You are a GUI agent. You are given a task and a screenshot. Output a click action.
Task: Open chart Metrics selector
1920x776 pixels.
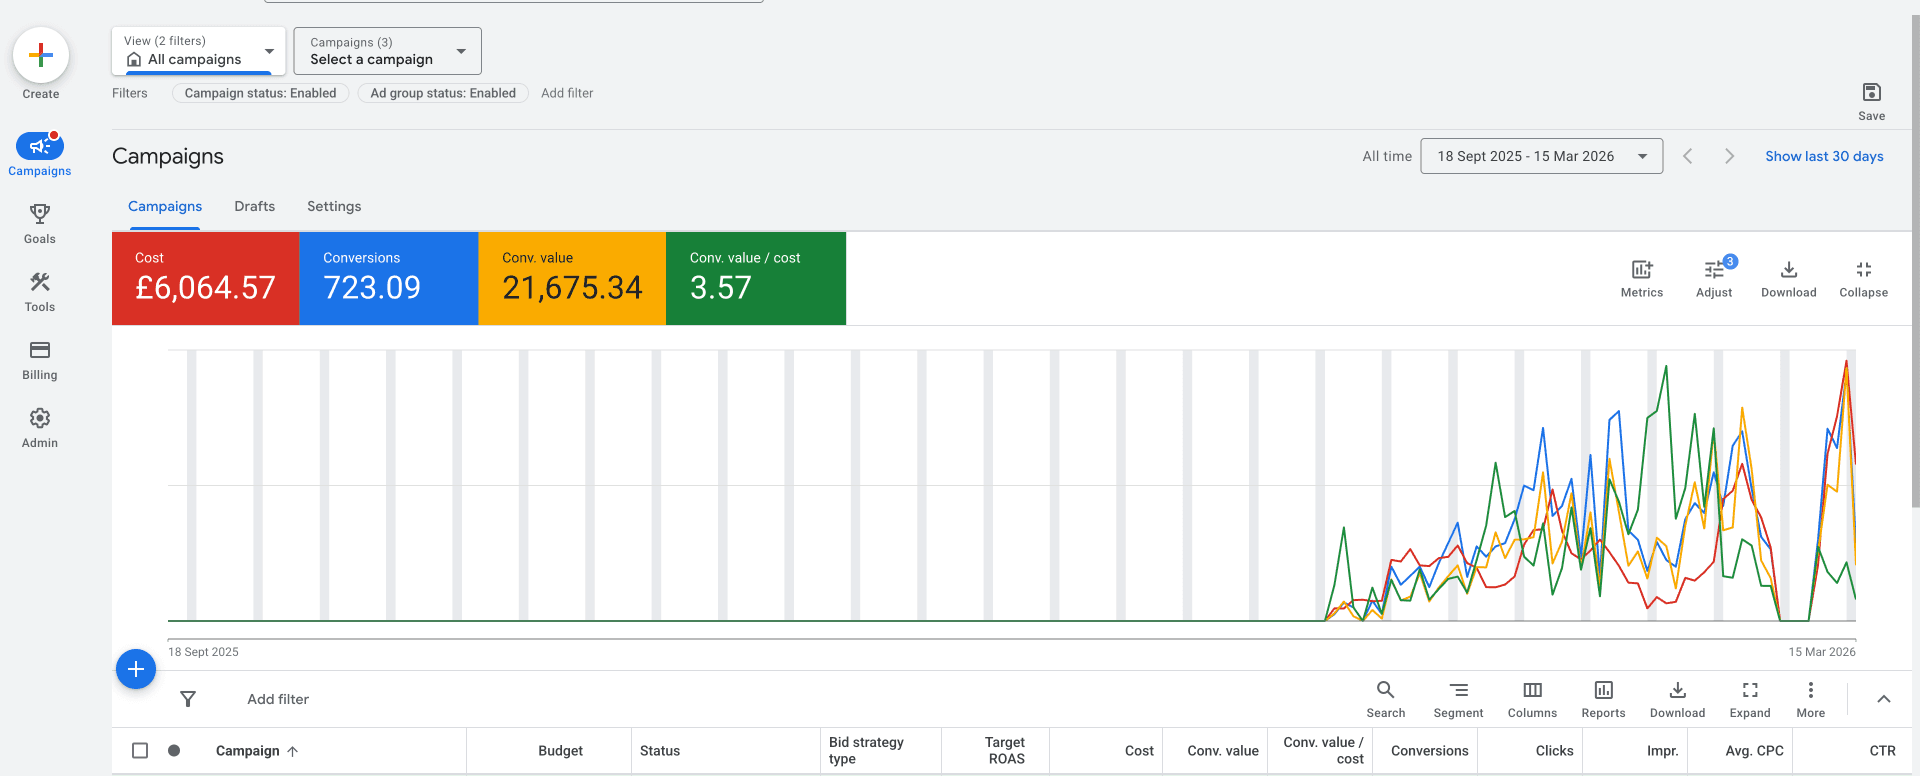tap(1642, 279)
